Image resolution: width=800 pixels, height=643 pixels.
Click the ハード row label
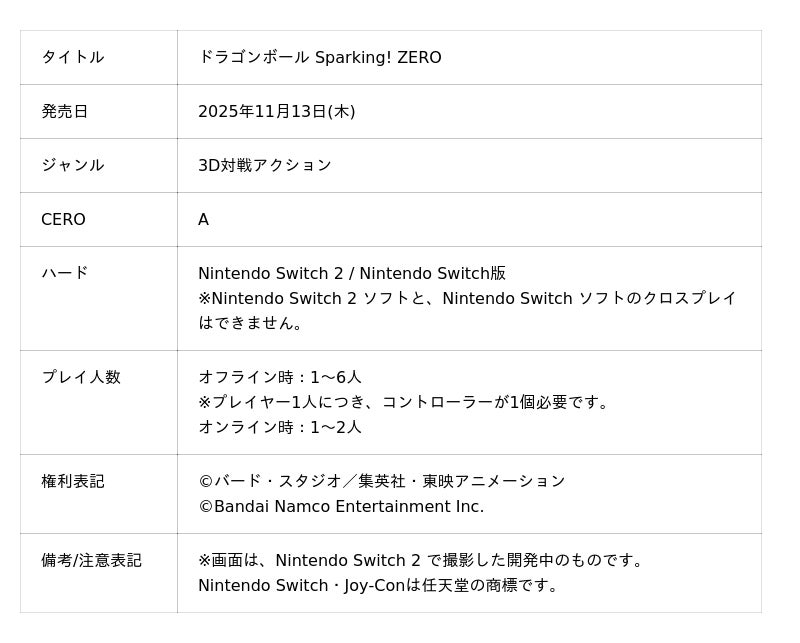[x=64, y=273]
